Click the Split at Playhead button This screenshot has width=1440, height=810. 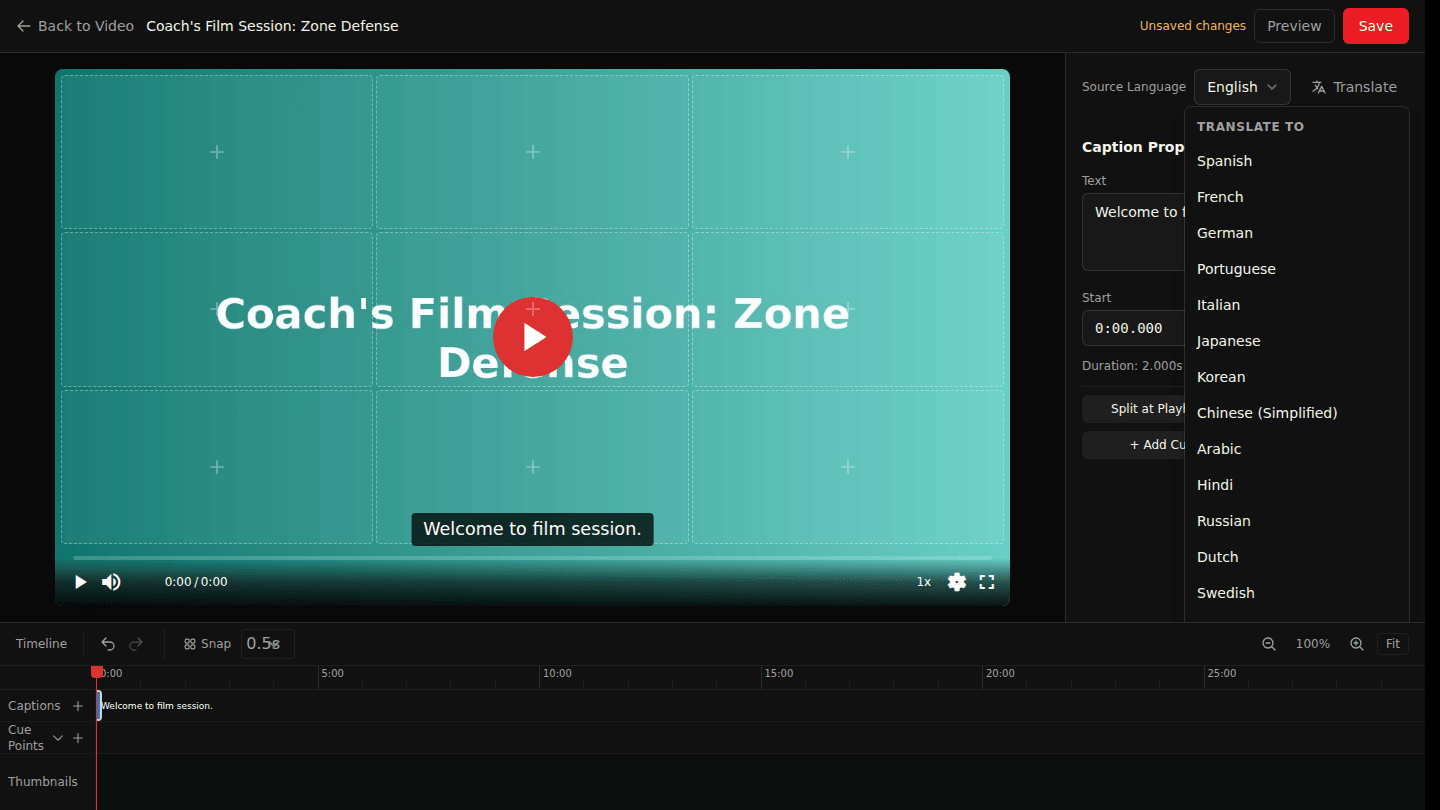tap(1134, 409)
